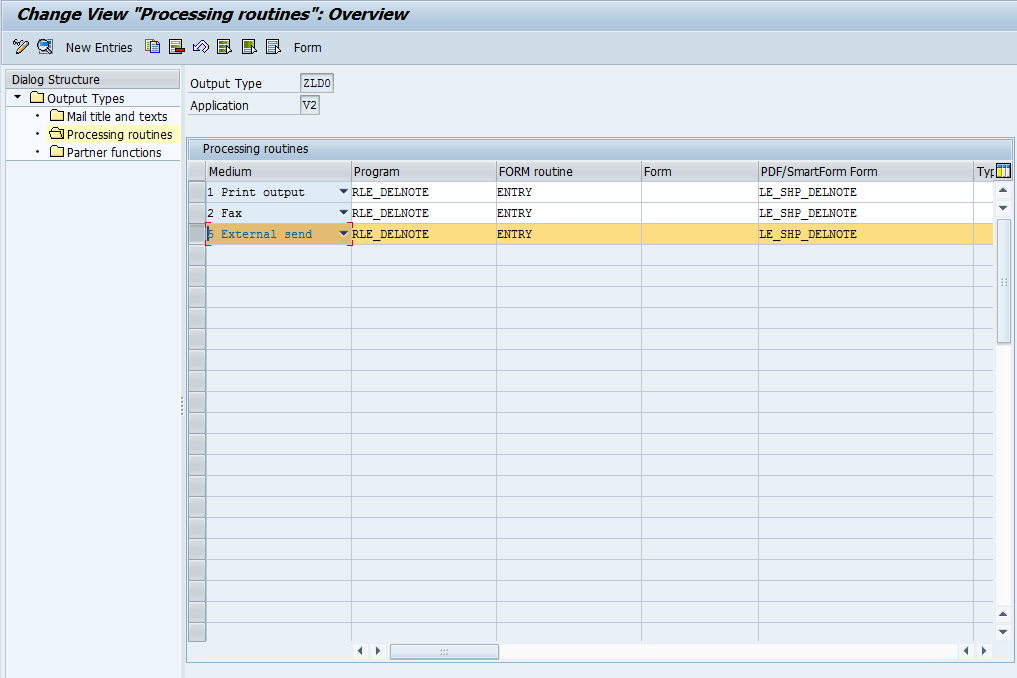Image resolution: width=1017 pixels, height=678 pixels.
Task: Click horizontal scrollbar thumb under table
Action: (x=444, y=651)
